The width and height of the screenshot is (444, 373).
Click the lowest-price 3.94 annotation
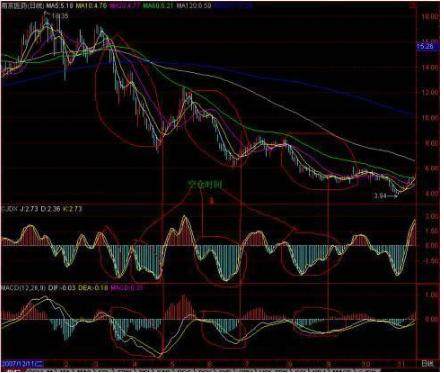(x=381, y=197)
